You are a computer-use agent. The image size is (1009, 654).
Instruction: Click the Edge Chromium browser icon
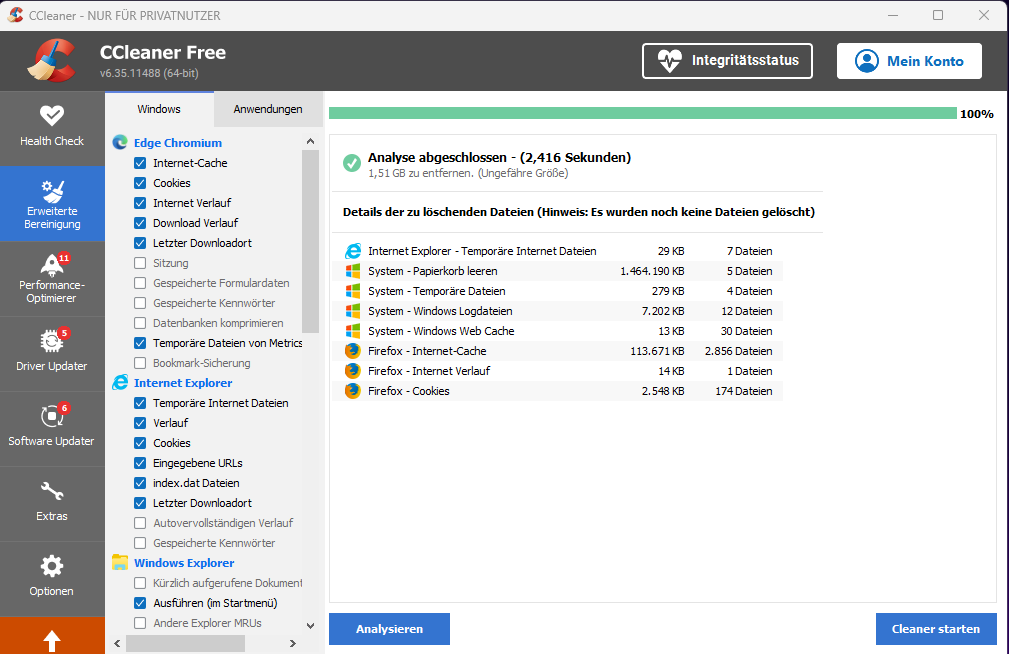click(x=120, y=142)
